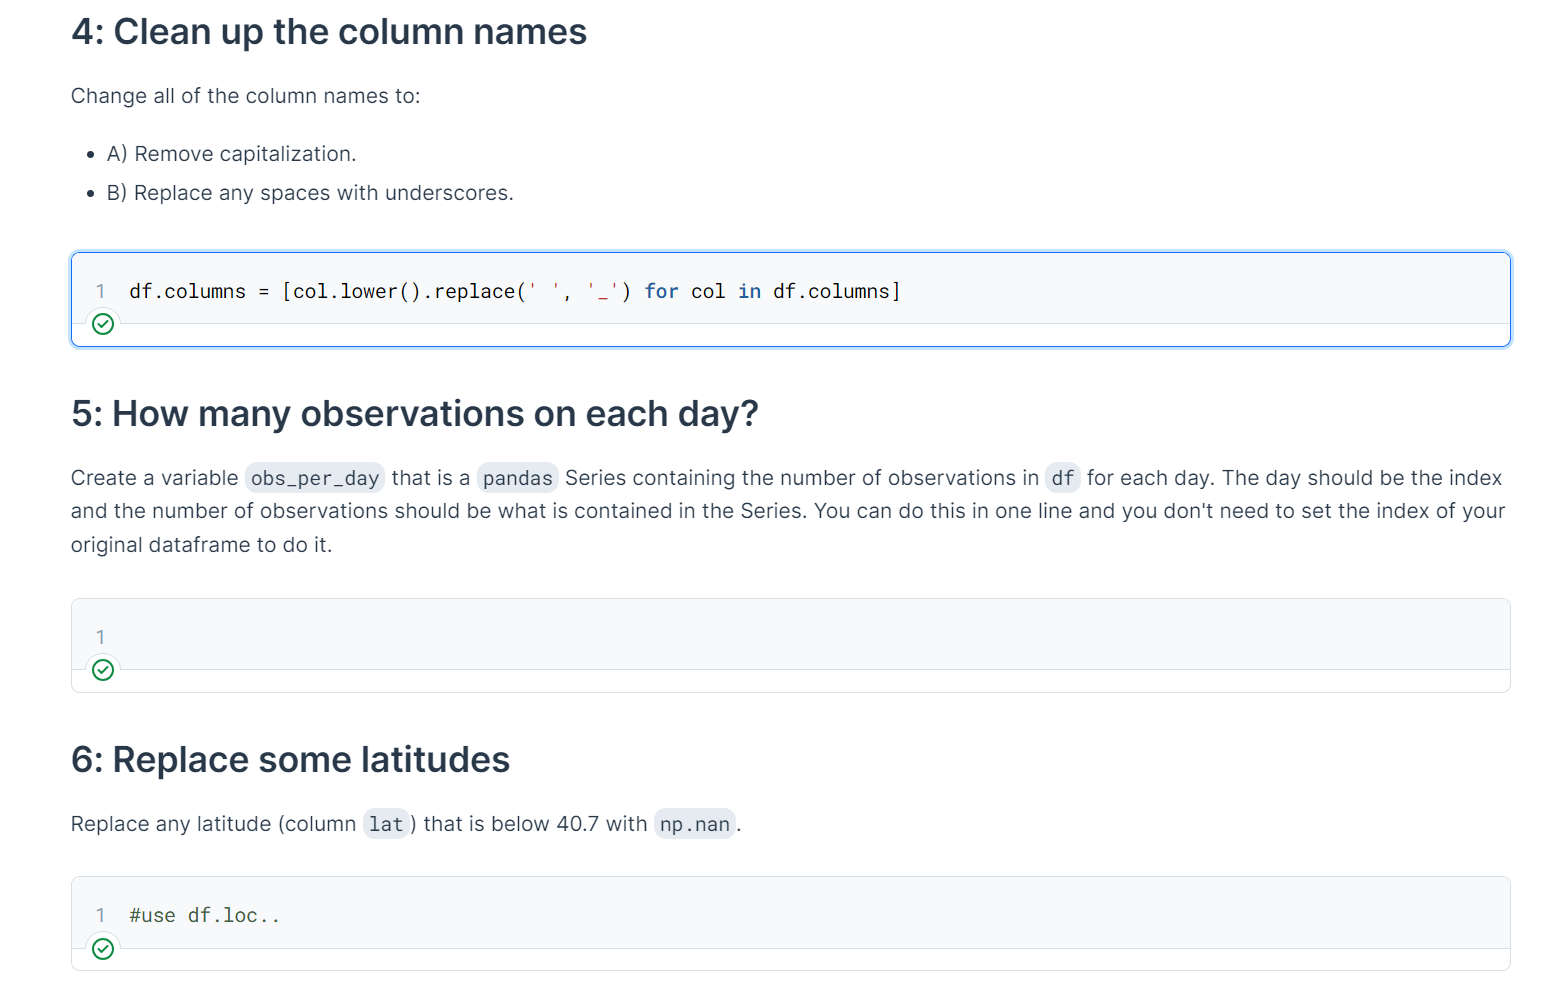
Task: Click the inline 'pandas' code chip
Action: click(x=517, y=479)
